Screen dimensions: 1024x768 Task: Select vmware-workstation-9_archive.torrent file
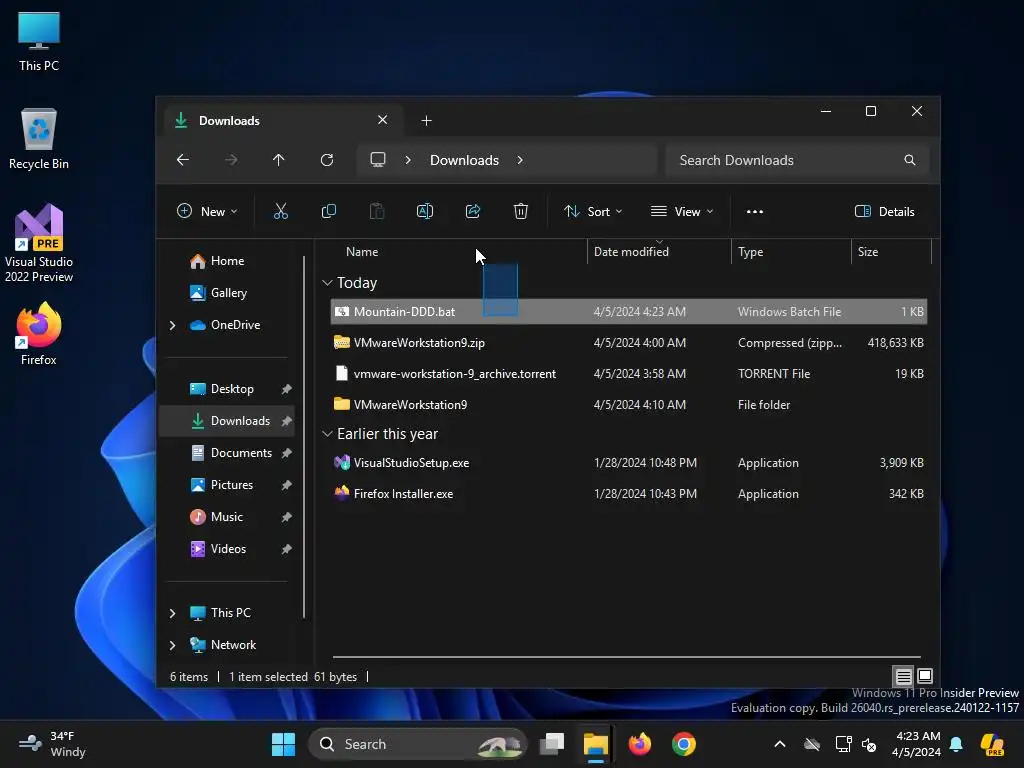point(629,374)
